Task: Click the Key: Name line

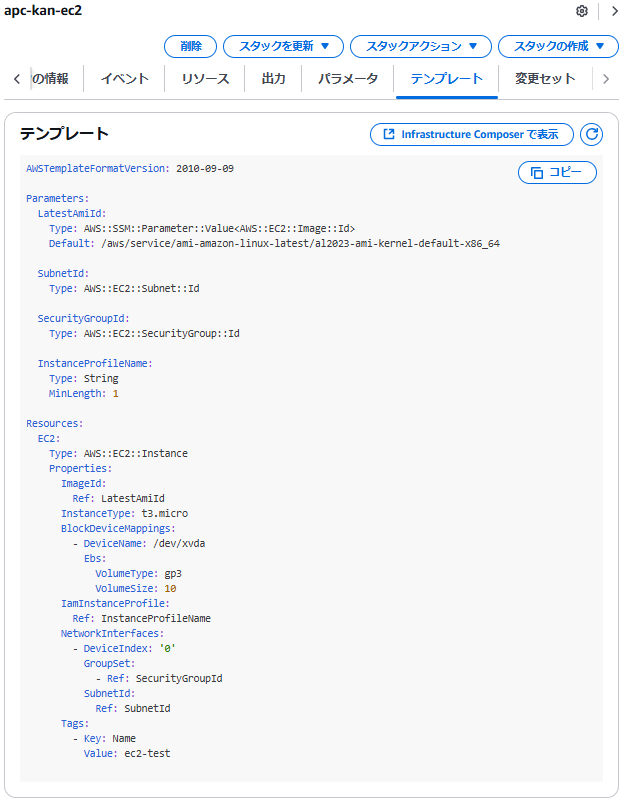Action: 110,738
